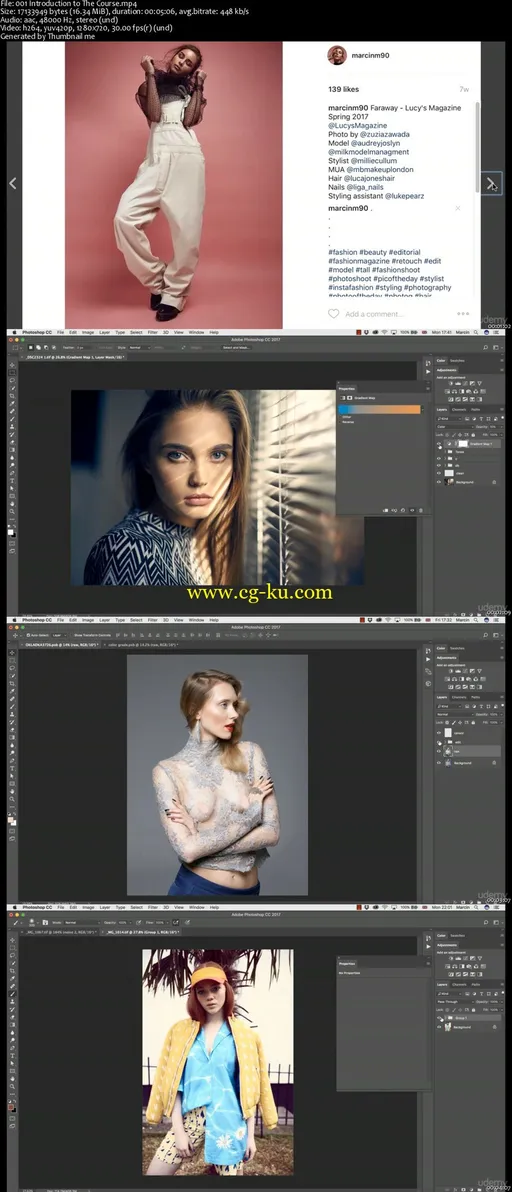The width and height of the screenshot is (512, 1192).
Task: Click trash icon in Gradient Map properties panel
Action: click(421, 510)
